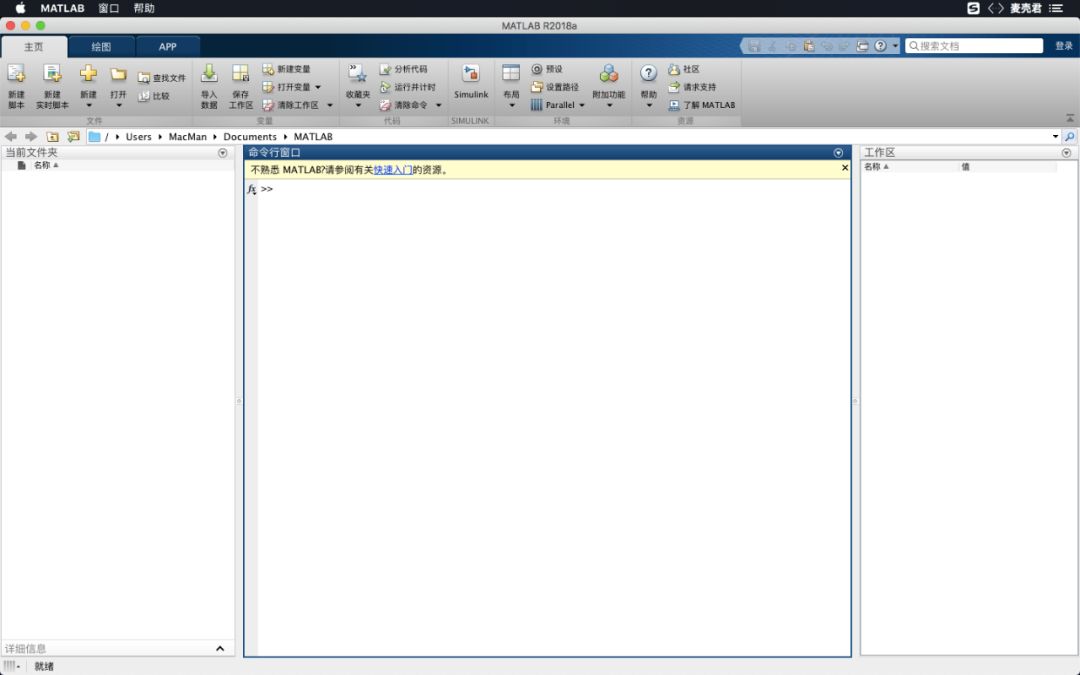Click the 搜索文档 search field
Screen dimensions: 1080x675
[974, 46]
